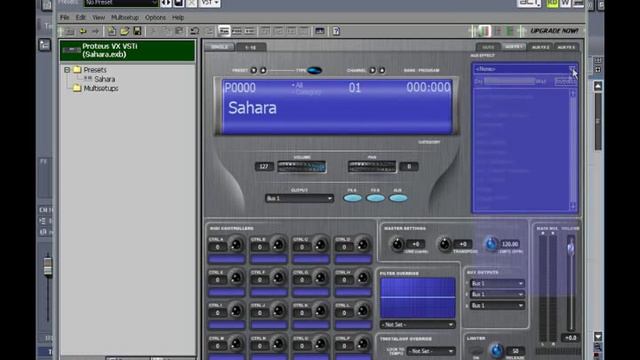This screenshot has width=640, height=360.
Task: Open the first Aux Outputs Bus 1 dropdown
Action: [497, 283]
